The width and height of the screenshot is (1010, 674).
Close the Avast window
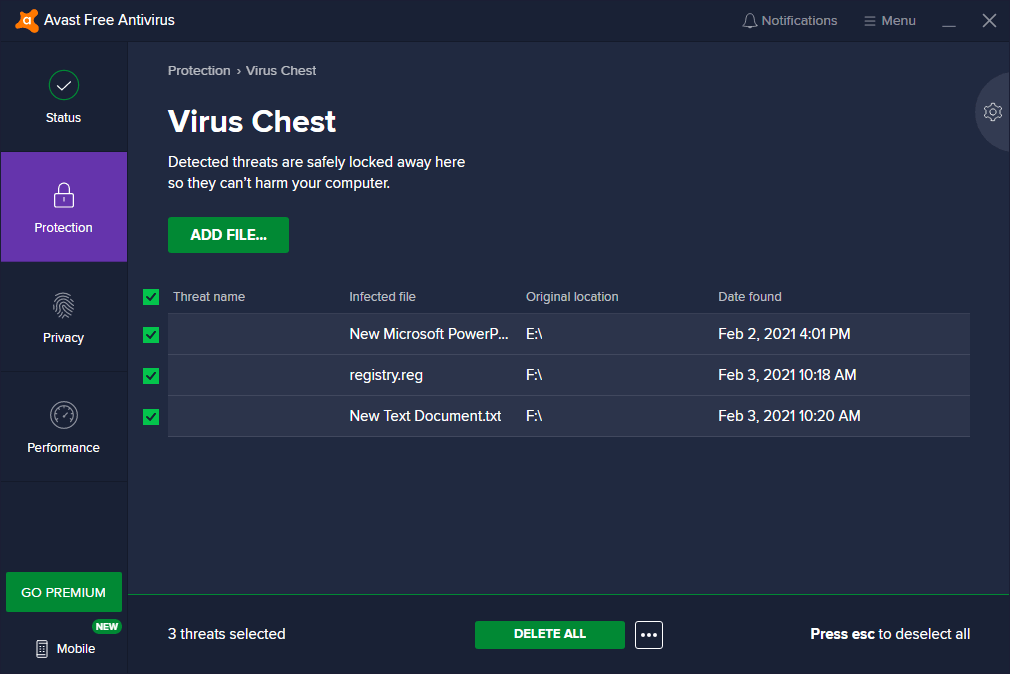tap(989, 21)
